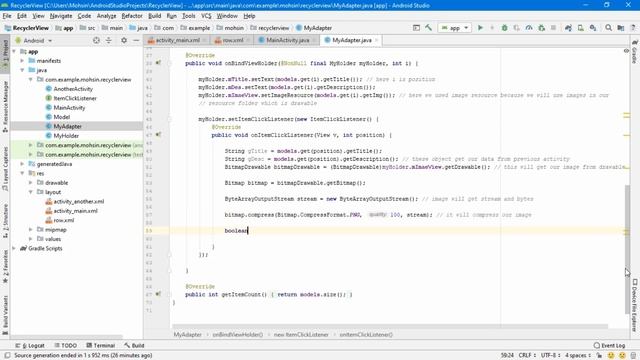
Task: Click collapse all icon in Project panel
Action: (109, 40)
